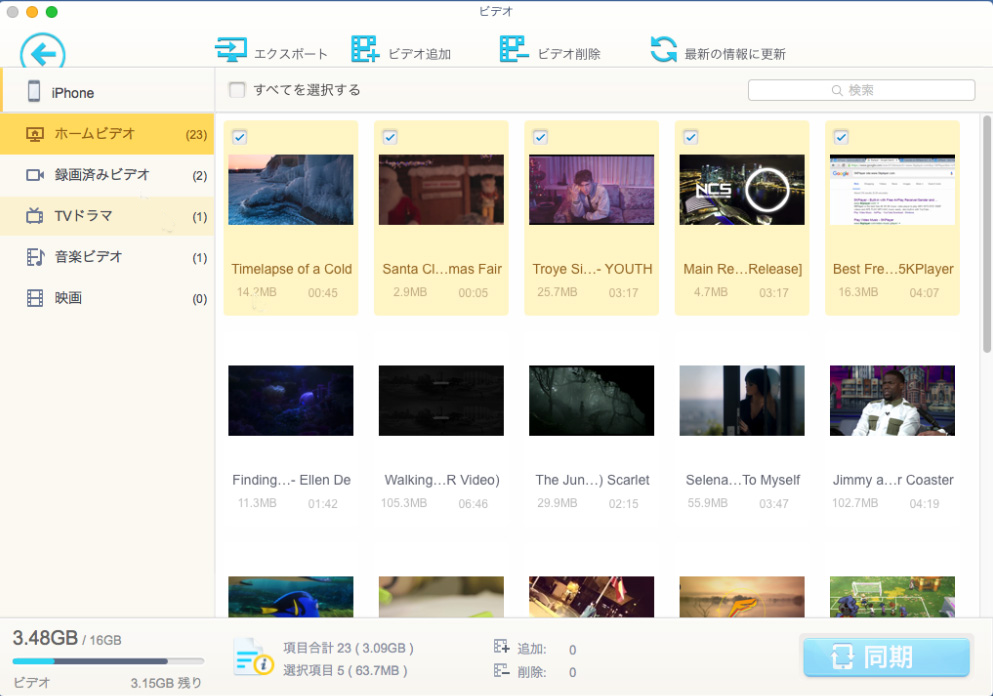993x696 pixels.
Task: Click the 3.15GB 残り remaining text
Action: [x=166, y=683]
